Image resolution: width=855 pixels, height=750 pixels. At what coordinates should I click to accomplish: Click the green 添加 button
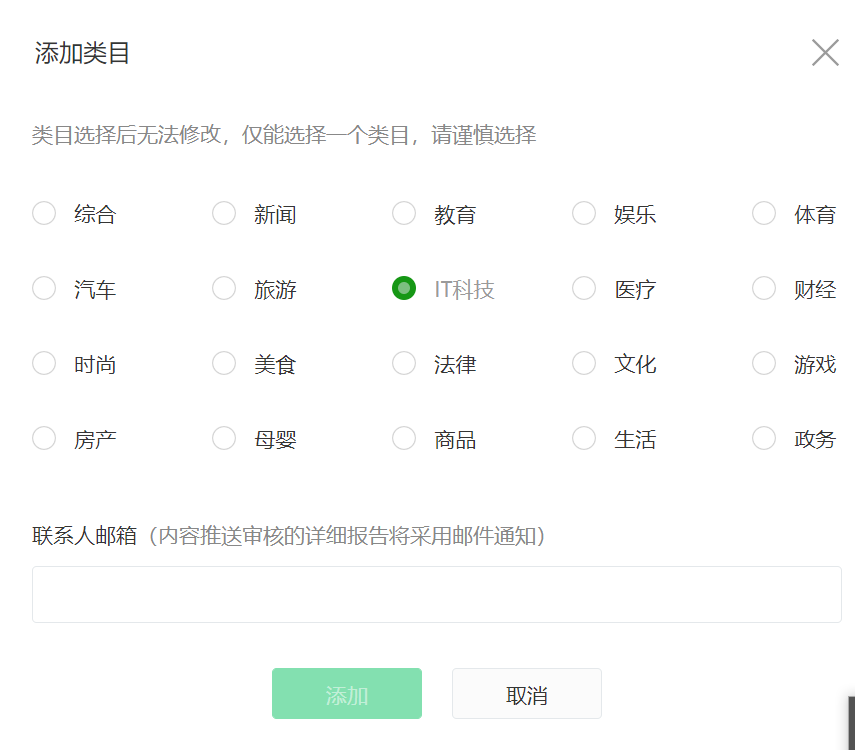click(x=347, y=694)
